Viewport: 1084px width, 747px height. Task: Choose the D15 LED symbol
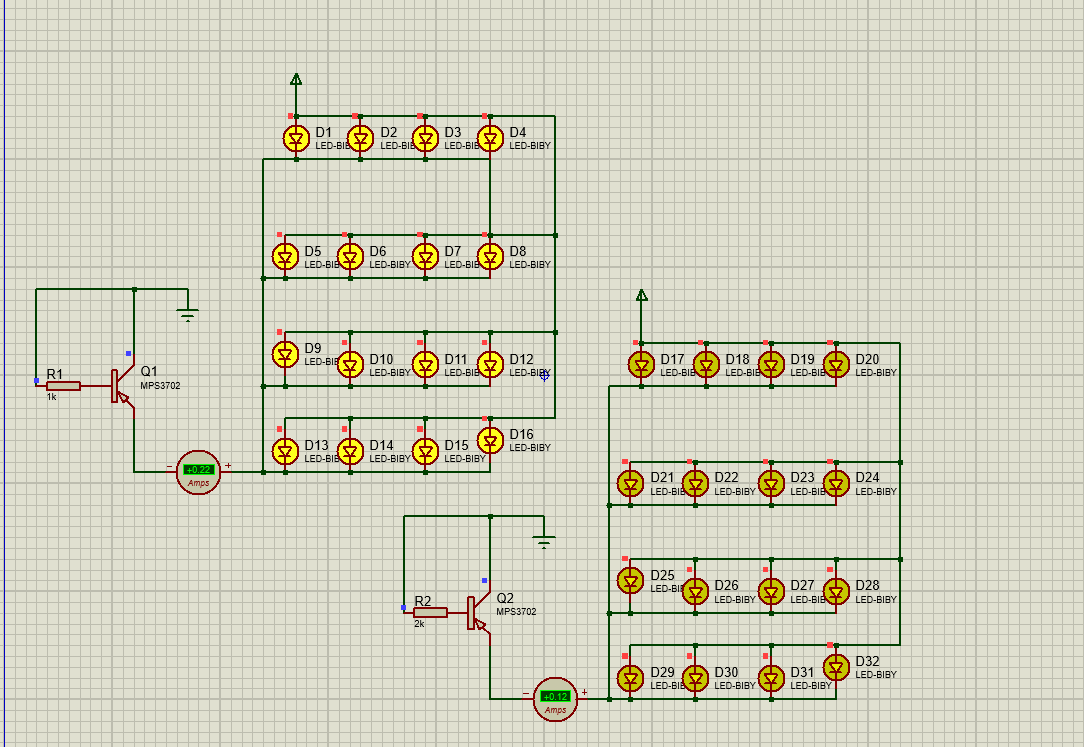(425, 451)
